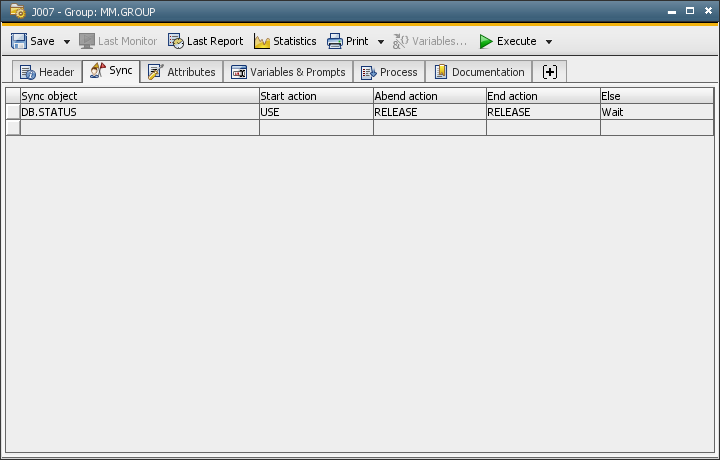Click the Sync object column header

click(140, 96)
